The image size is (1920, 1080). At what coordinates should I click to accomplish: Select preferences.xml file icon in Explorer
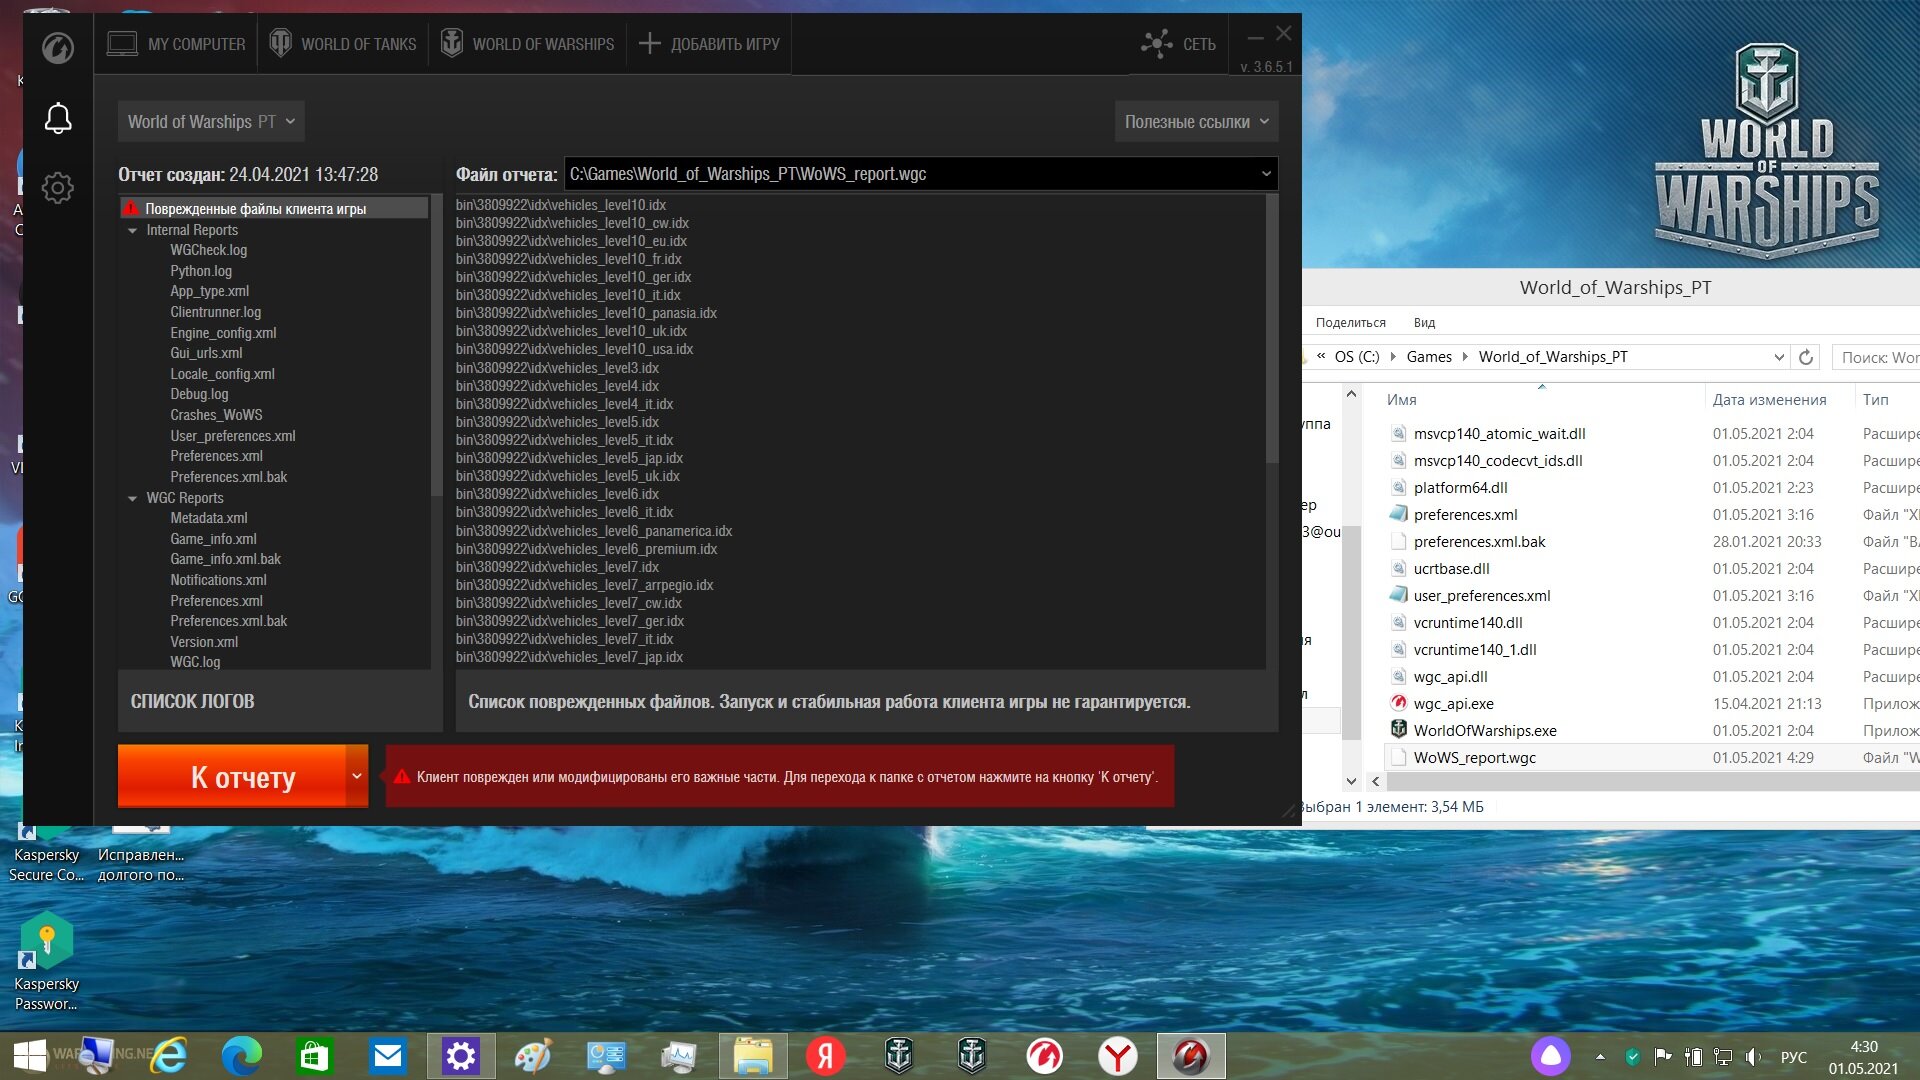coord(1399,513)
